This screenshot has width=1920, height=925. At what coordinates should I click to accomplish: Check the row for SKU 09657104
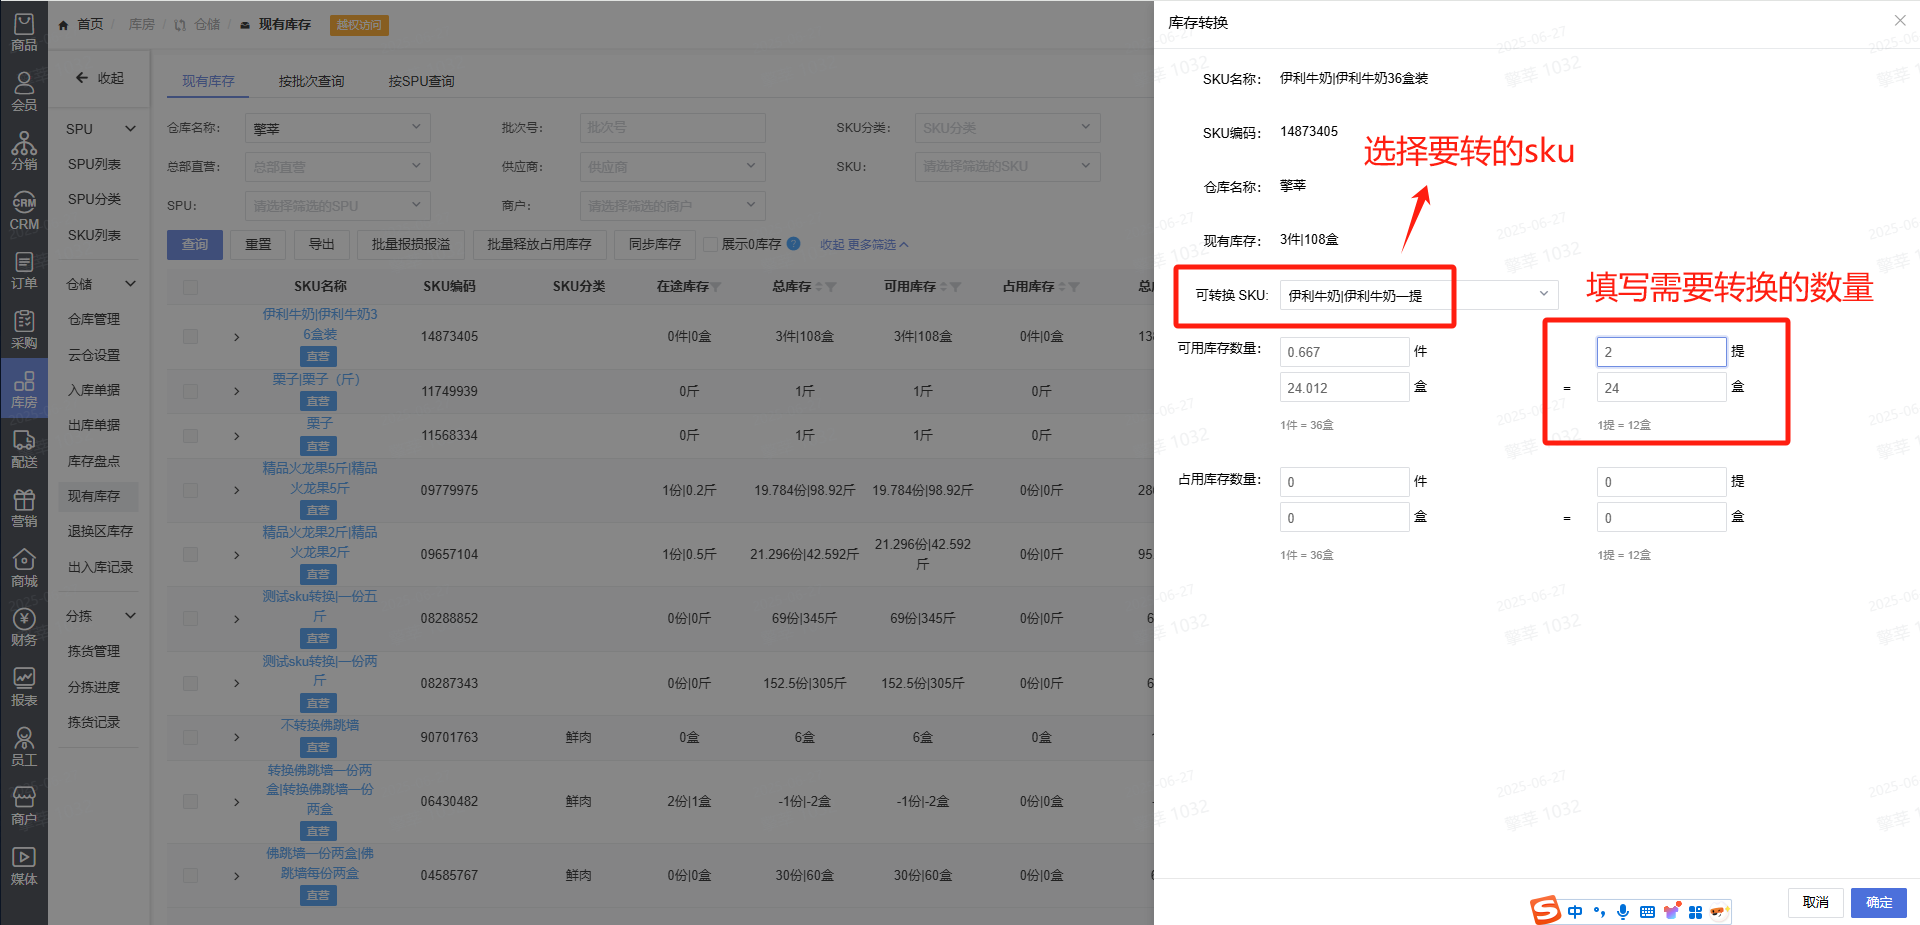point(190,554)
